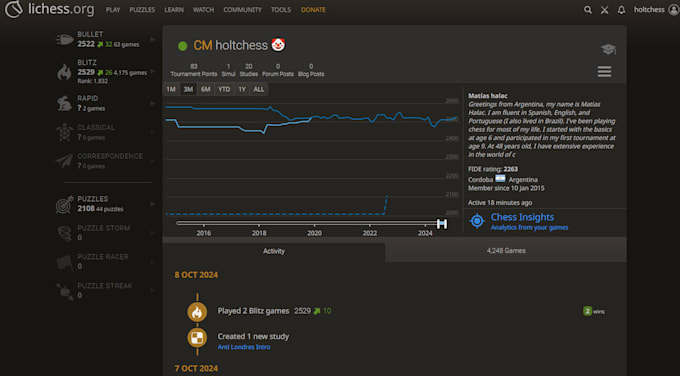Viewport: 680px width, 376px height.
Task: Click the Bullet rating icon
Action: point(65,39)
